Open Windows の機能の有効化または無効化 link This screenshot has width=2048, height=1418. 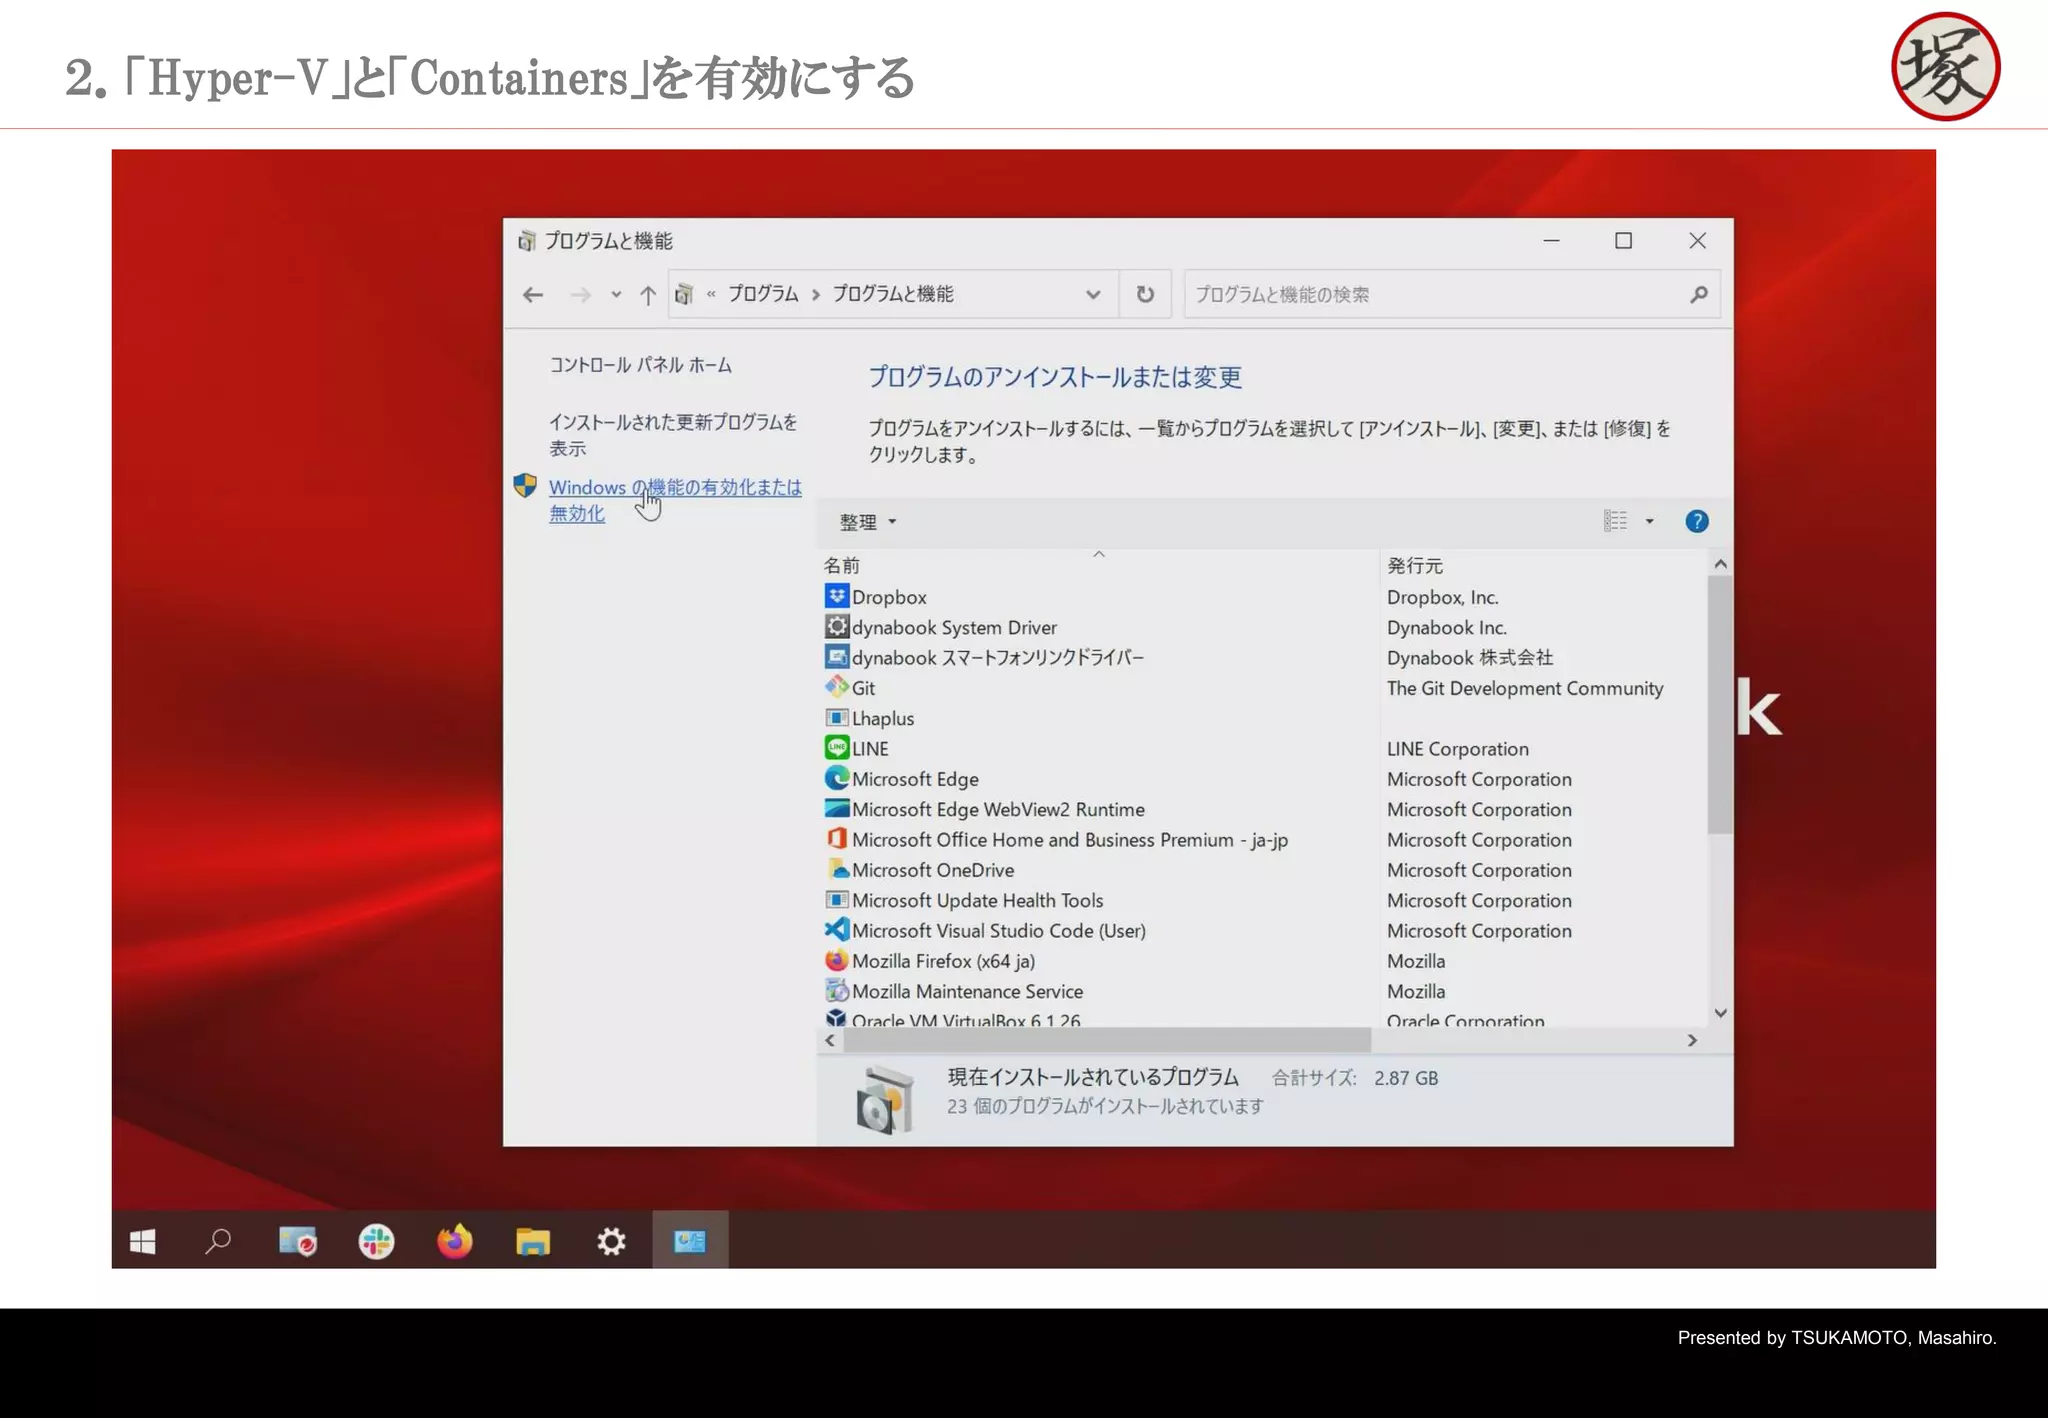[x=675, y=500]
